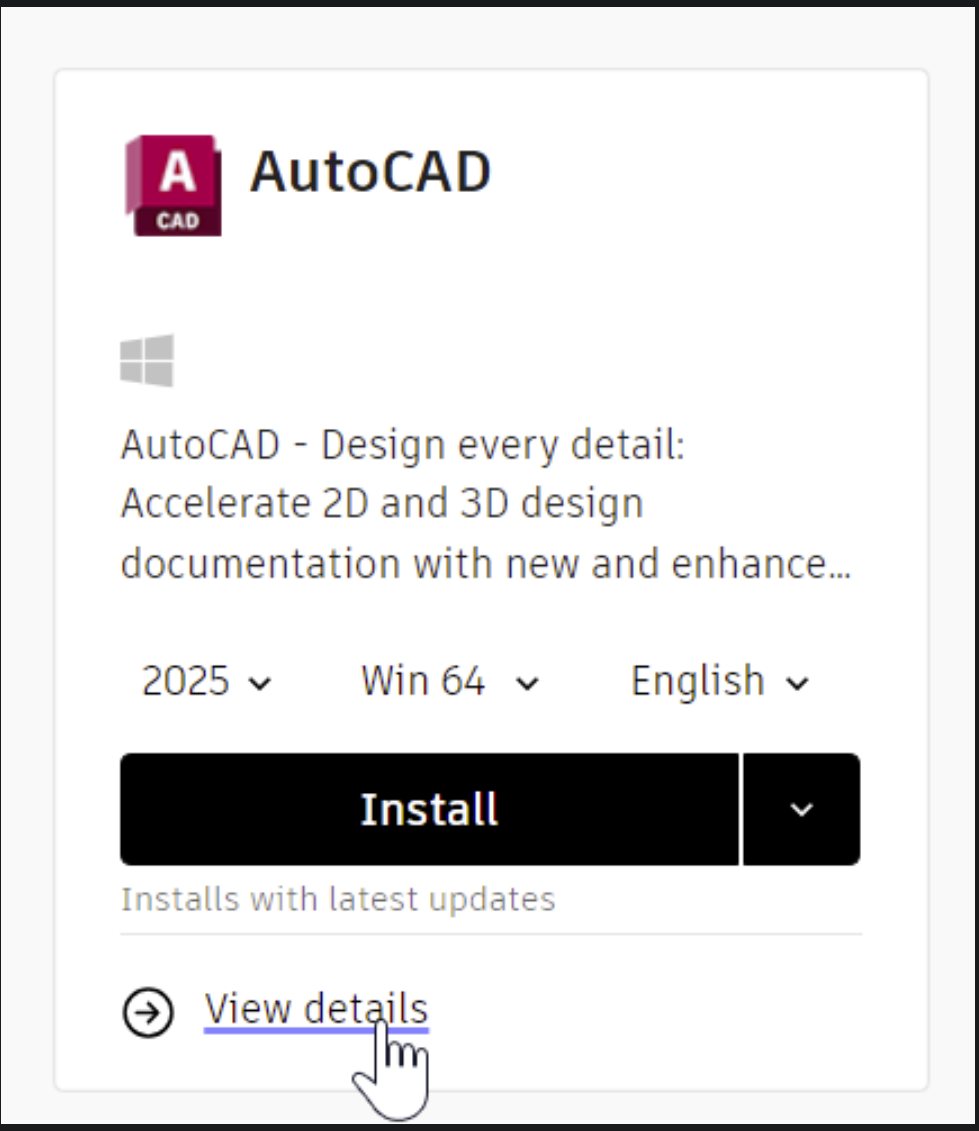The width and height of the screenshot is (979, 1131).
Task: Click the divider line above View details
Action: tap(490, 934)
